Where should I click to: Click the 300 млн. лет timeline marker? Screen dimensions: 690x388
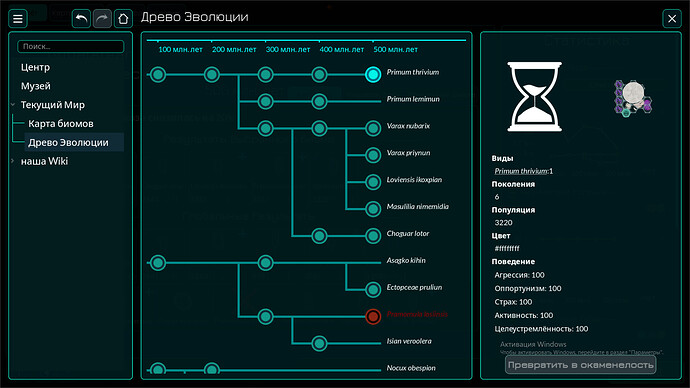[x=288, y=50]
